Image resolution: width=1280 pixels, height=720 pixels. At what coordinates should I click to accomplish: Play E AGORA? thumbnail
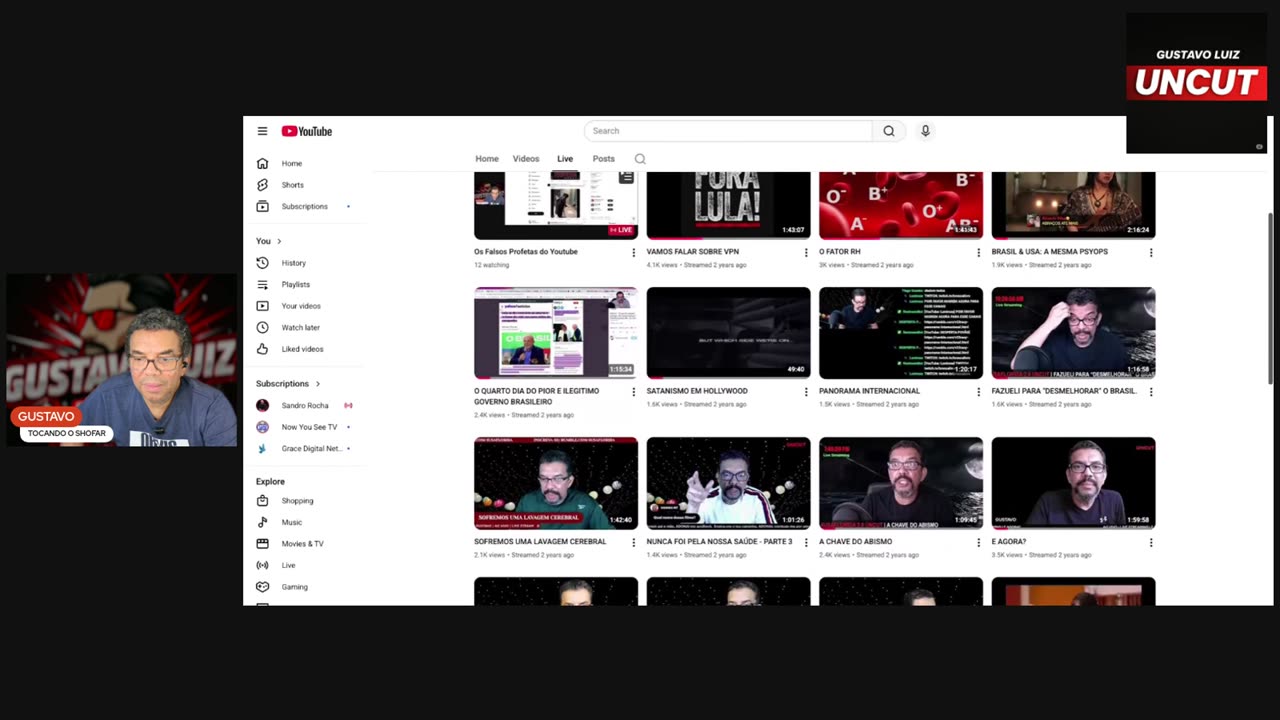tap(1074, 483)
